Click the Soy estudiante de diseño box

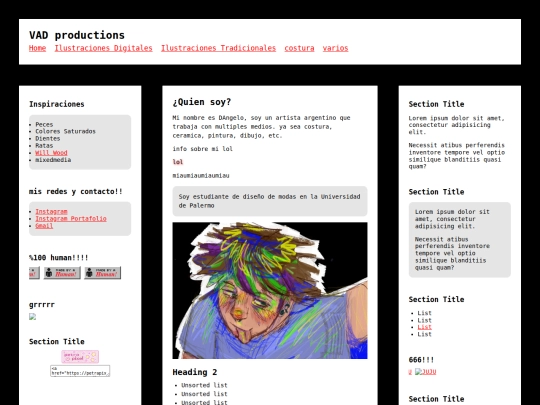[x=270, y=201]
